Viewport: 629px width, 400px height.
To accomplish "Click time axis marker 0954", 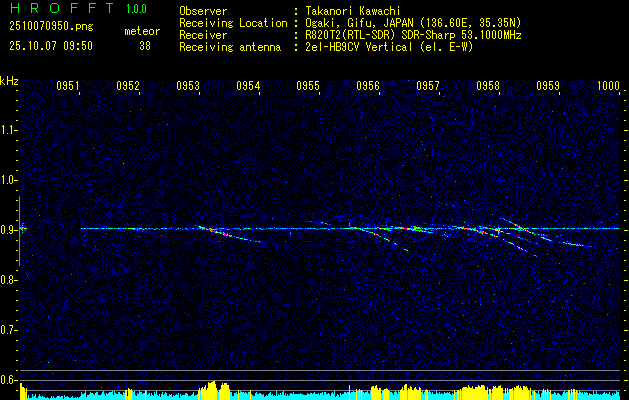I will (248, 85).
